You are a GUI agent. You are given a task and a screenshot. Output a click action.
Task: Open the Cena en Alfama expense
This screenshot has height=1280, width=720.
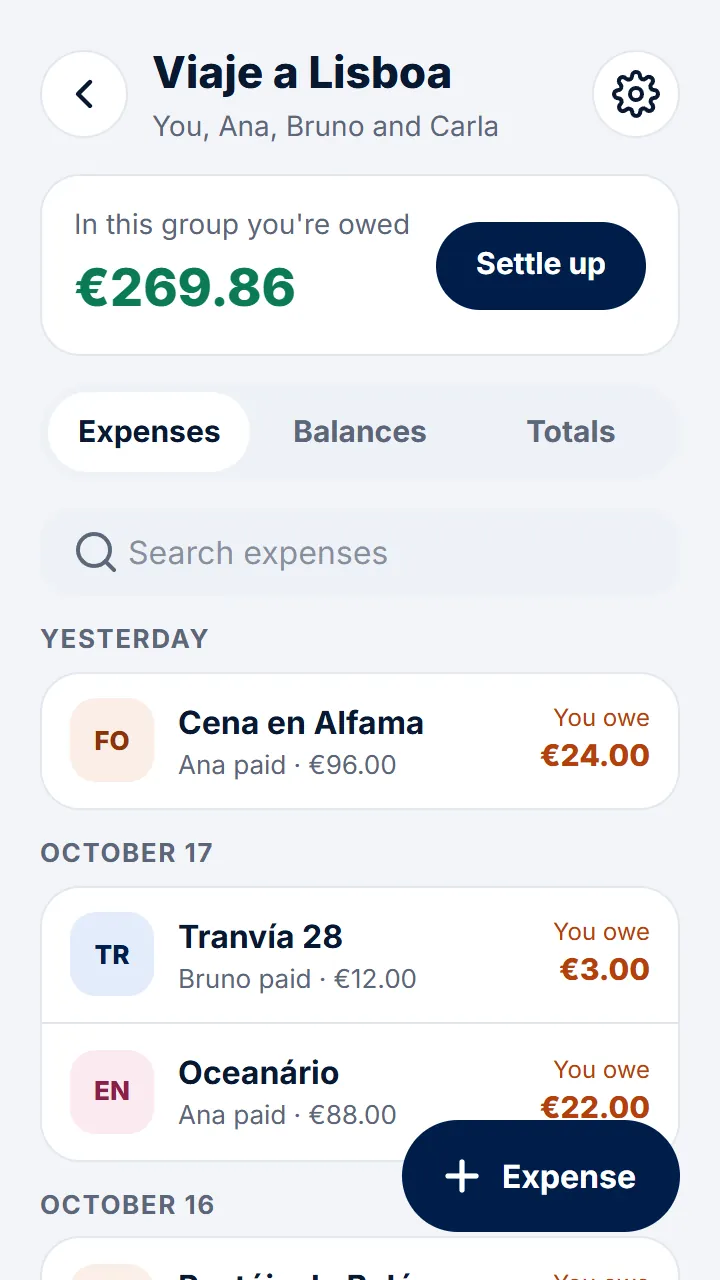click(360, 741)
